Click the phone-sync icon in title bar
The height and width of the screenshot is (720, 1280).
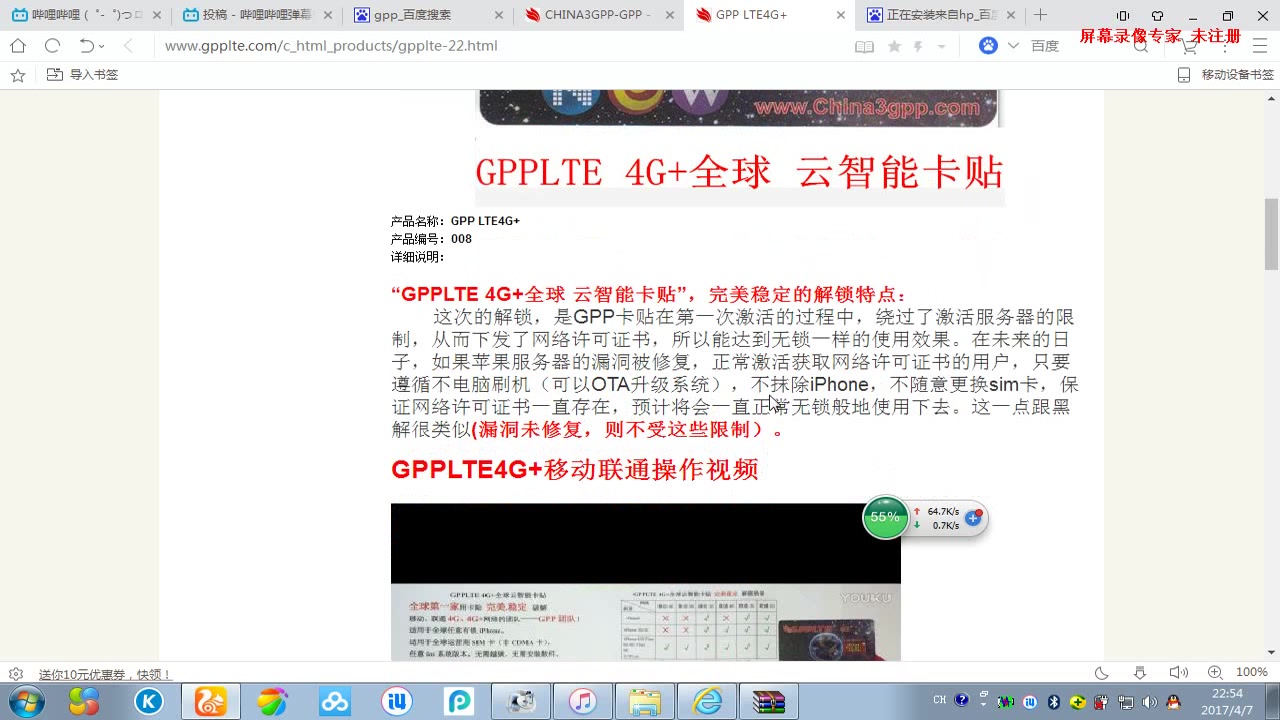click(1123, 16)
